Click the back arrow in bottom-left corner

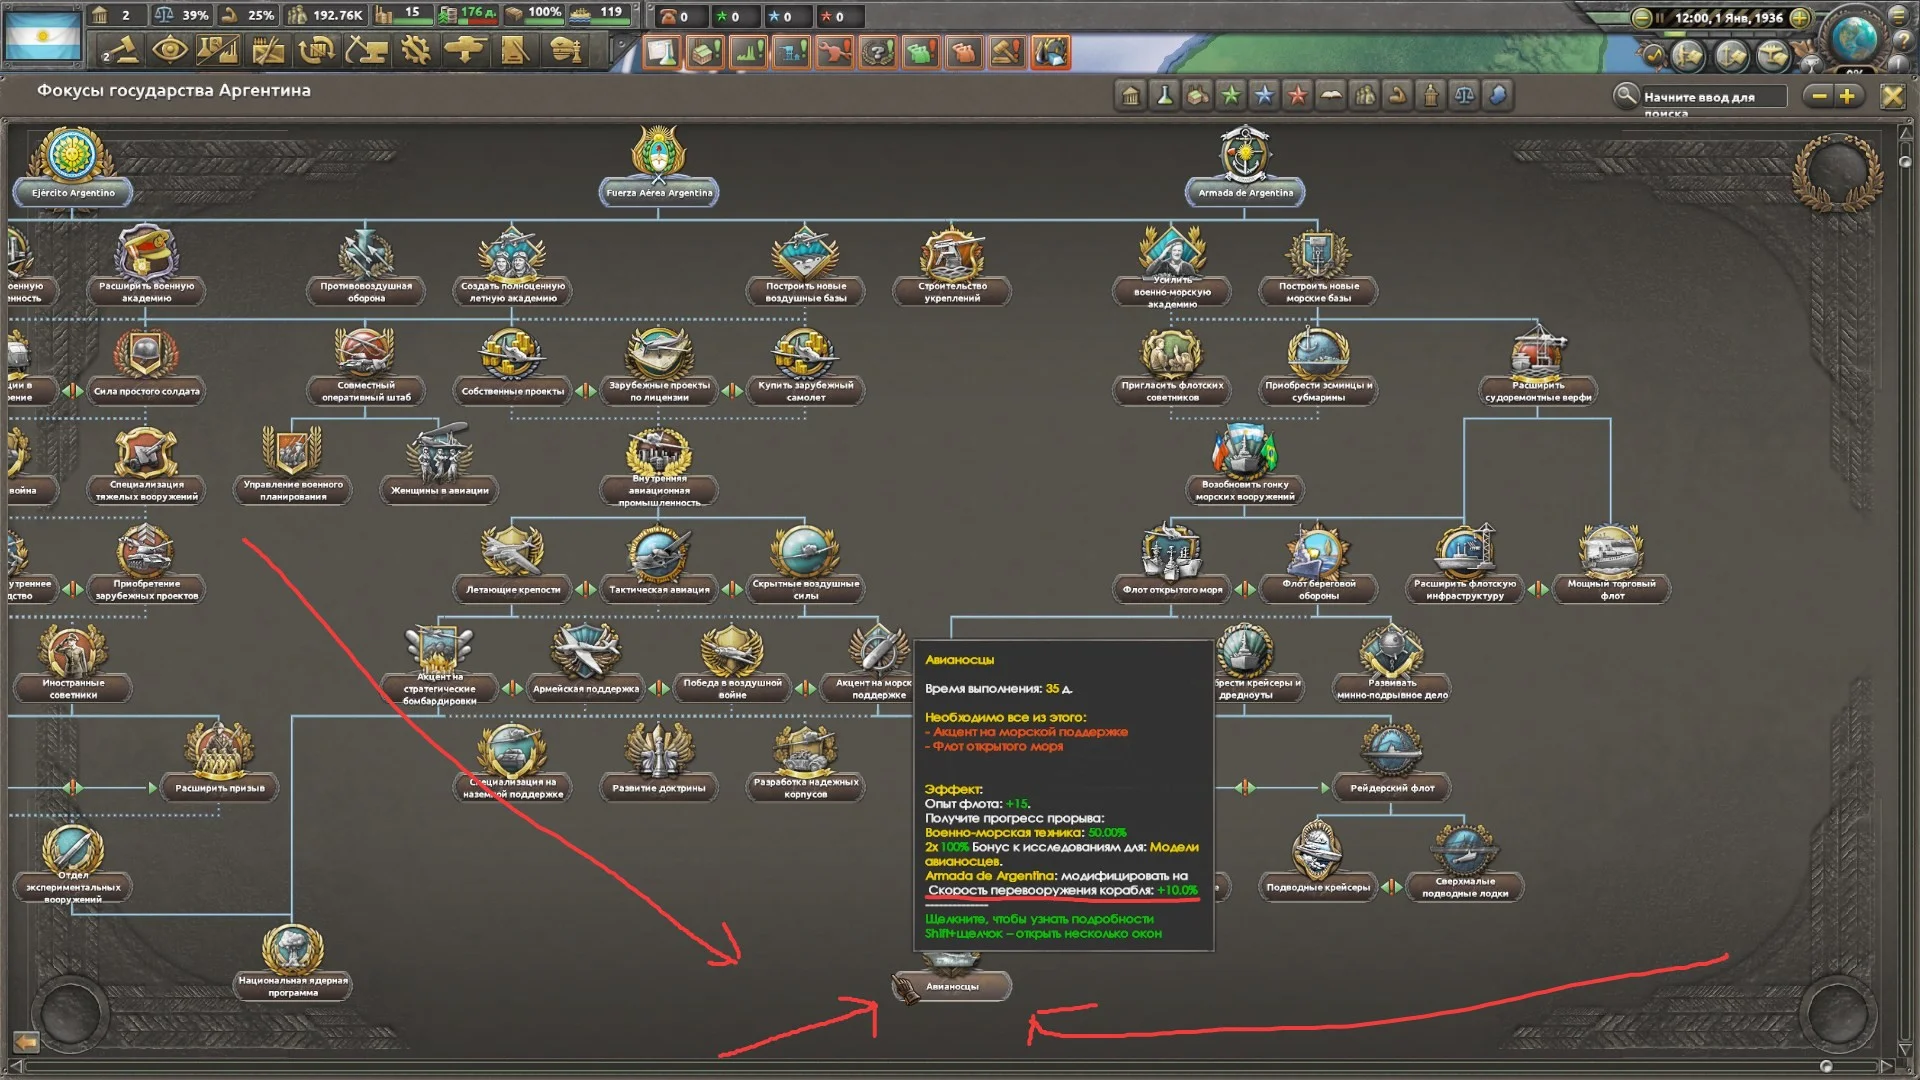tap(25, 1042)
